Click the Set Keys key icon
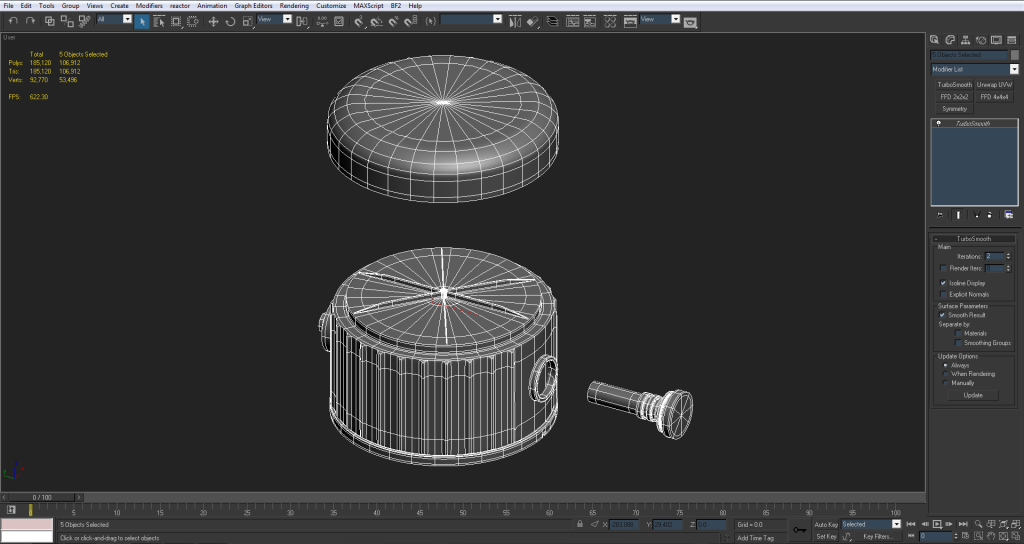 [x=799, y=530]
